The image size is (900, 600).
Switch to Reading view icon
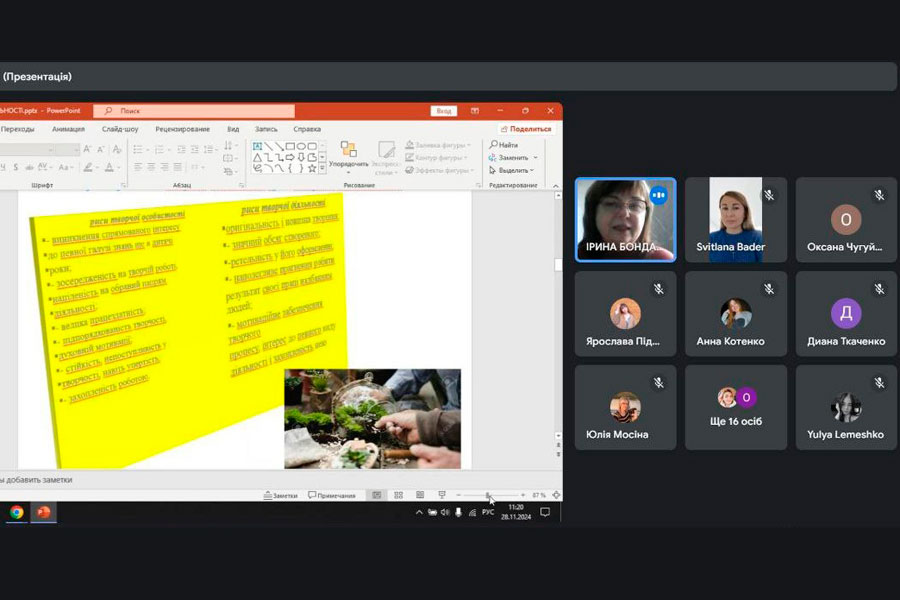pyautogui.click(x=420, y=495)
